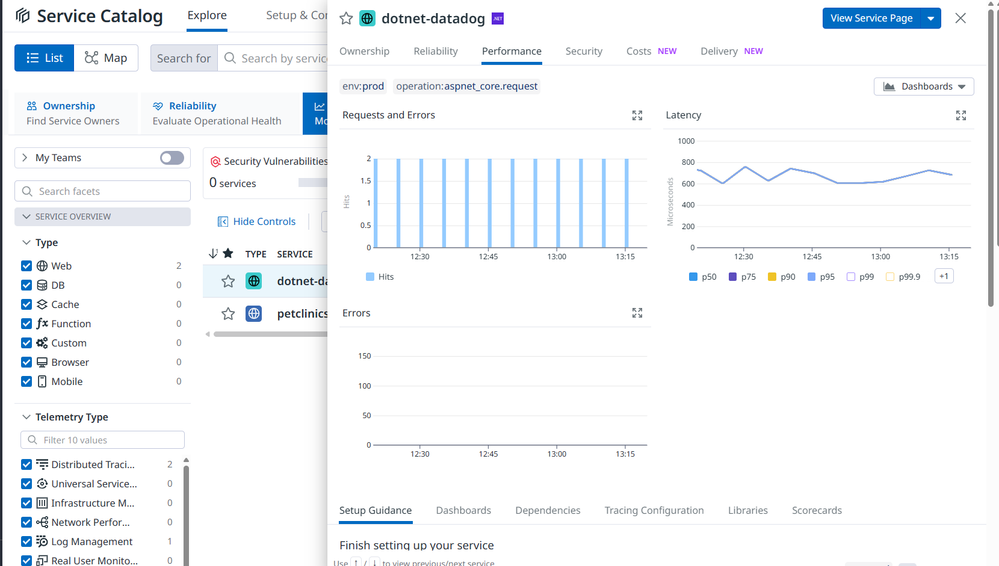Toggle the Hits legend swatch
Screen dimensions: 999x566
370,277
